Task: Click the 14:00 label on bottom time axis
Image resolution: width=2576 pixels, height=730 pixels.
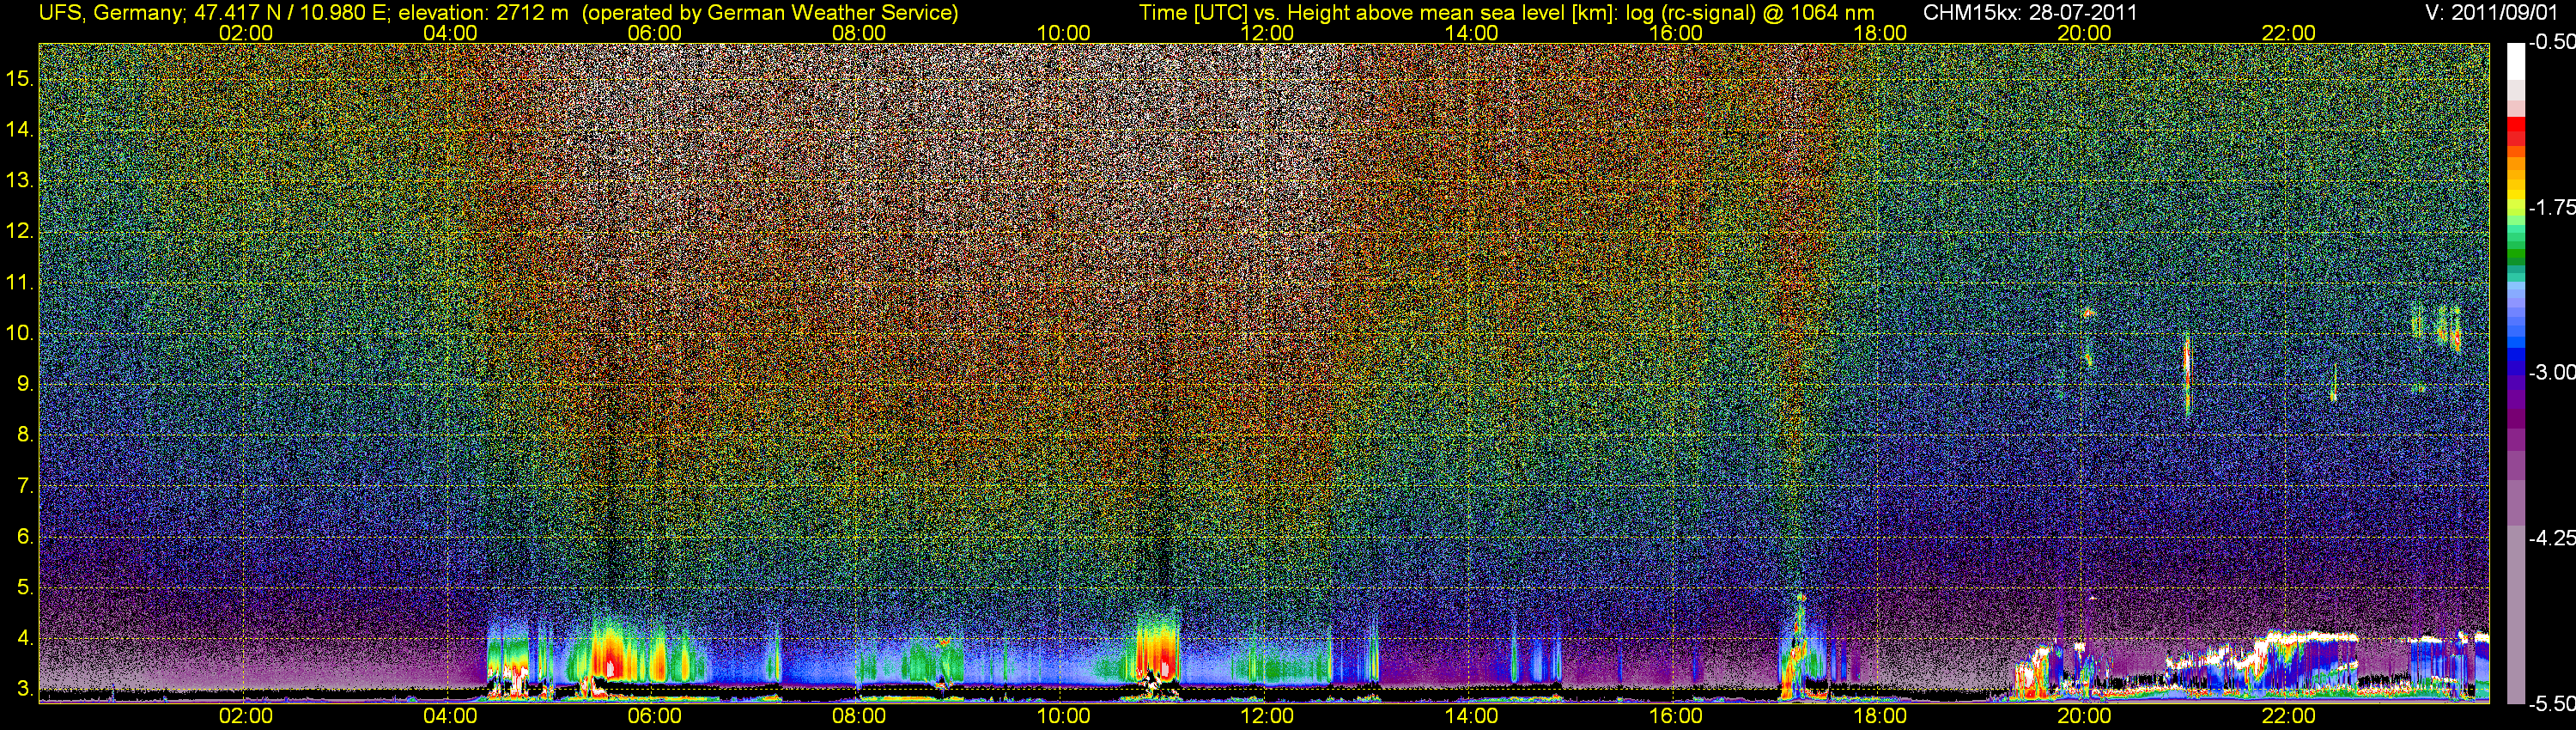Action: click(1472, 717)
